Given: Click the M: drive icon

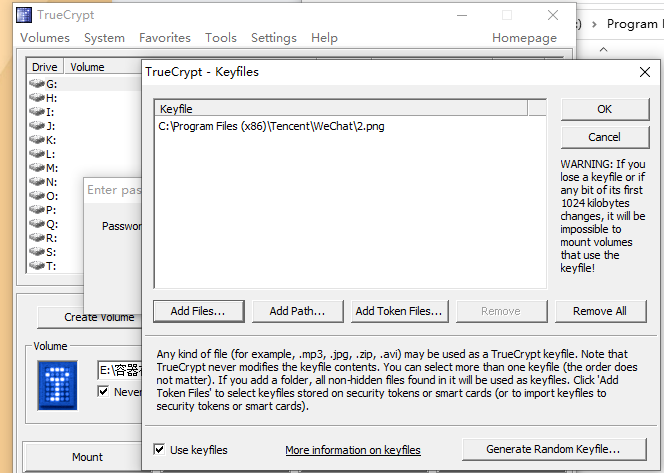Looking at the screenshot, I should click(37, 168).
